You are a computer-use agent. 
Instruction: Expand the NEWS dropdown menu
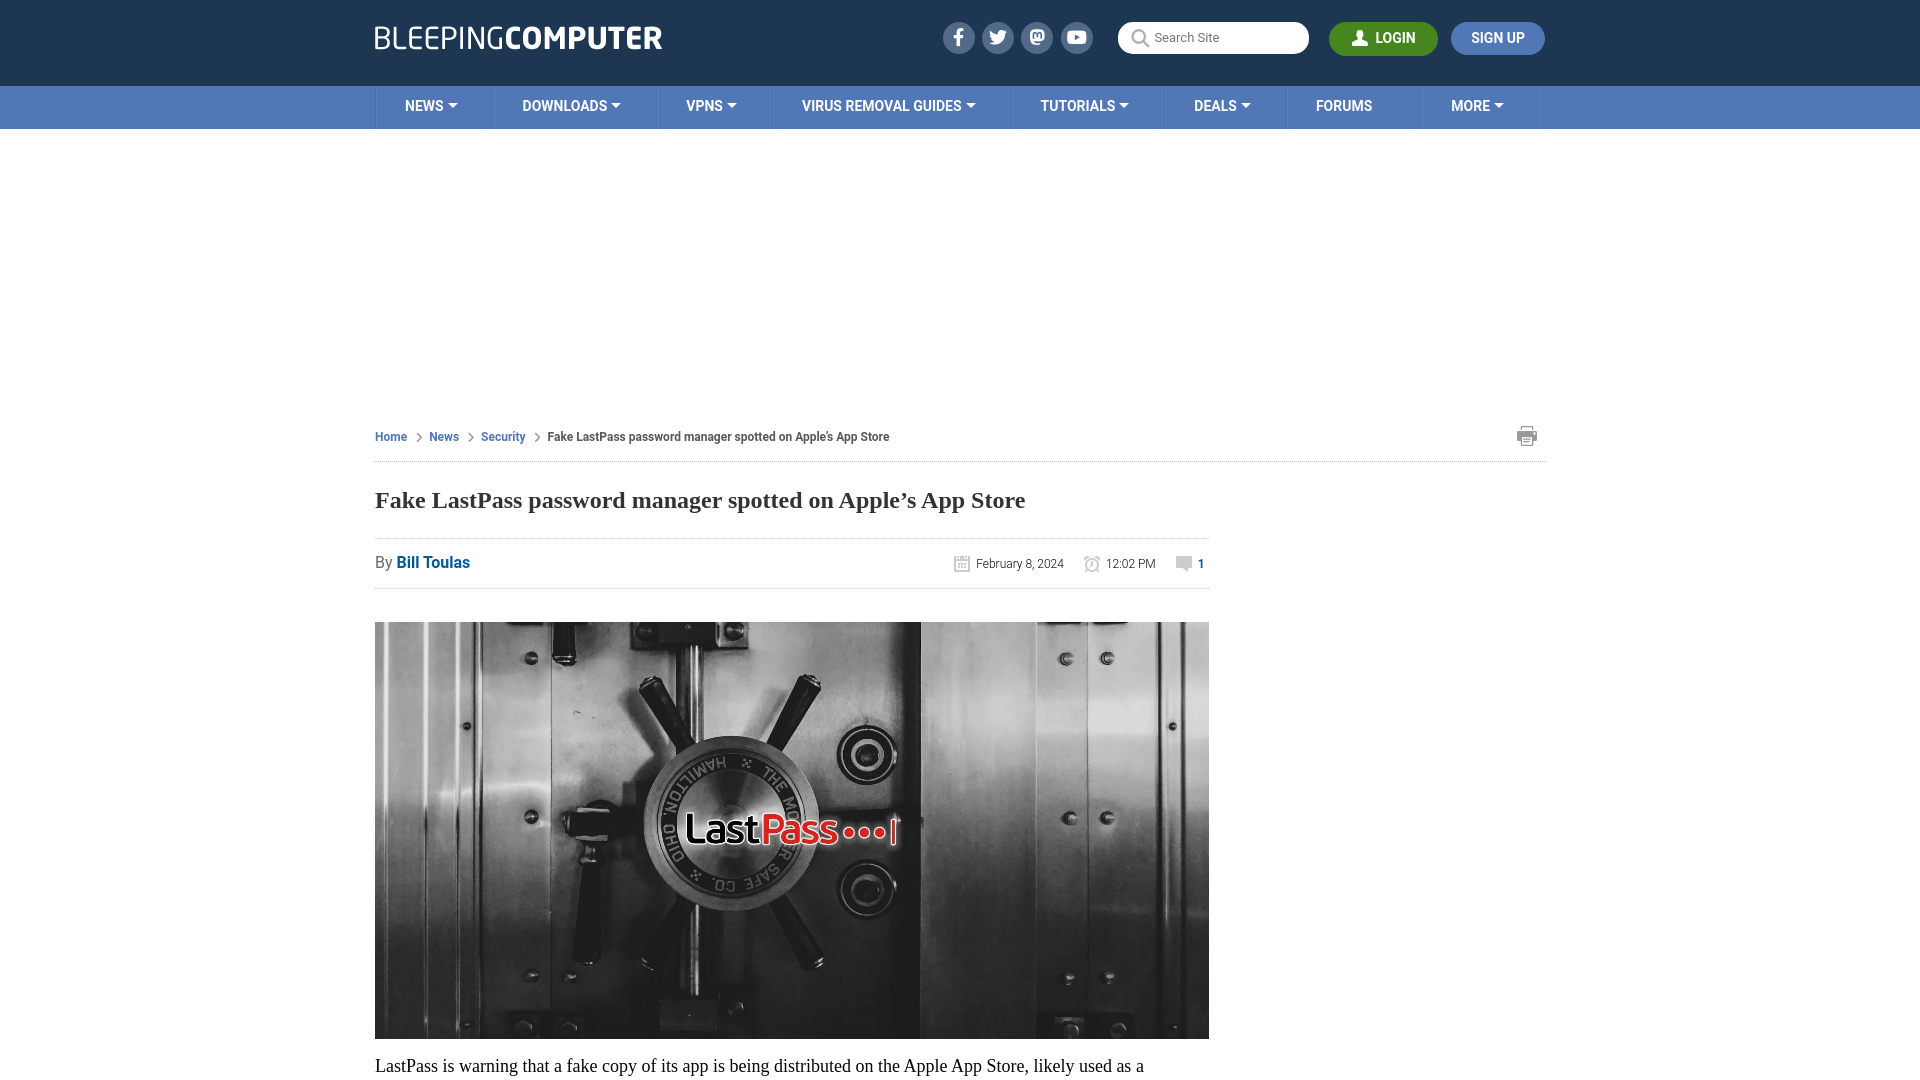pos(433,105)
